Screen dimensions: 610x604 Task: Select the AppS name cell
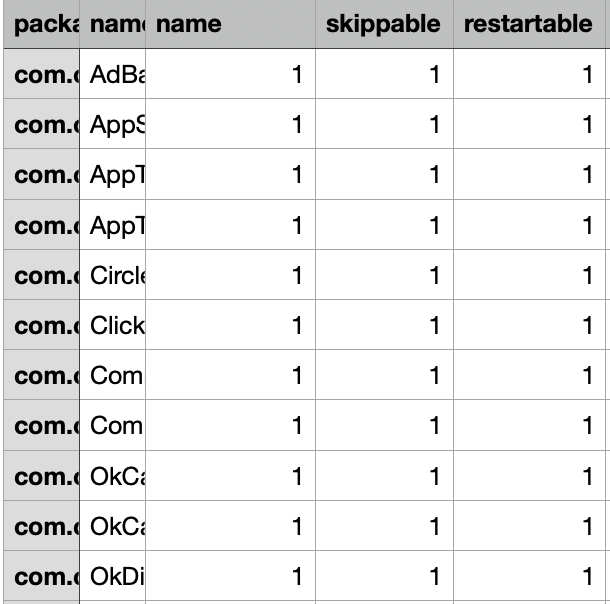(x=112, y=124)
